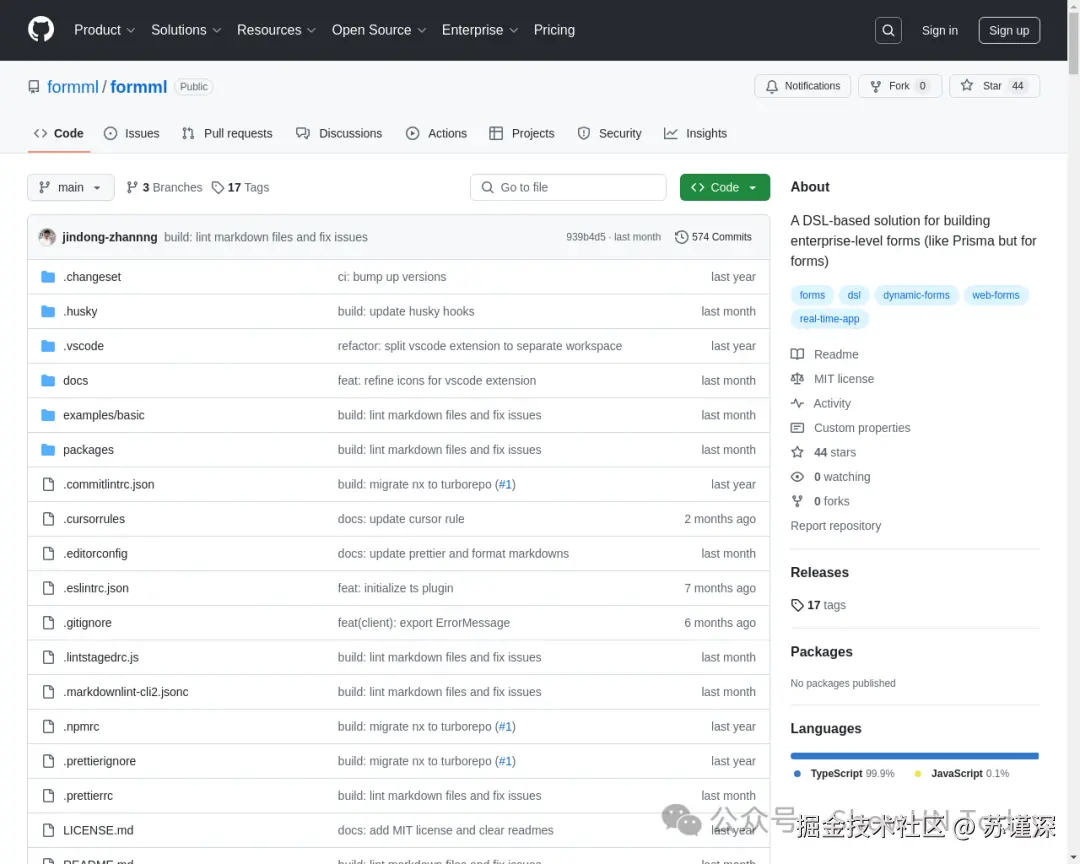Click the MIT license scale icon
Viewport: 1080px width, 864px height.
point(797,379)
